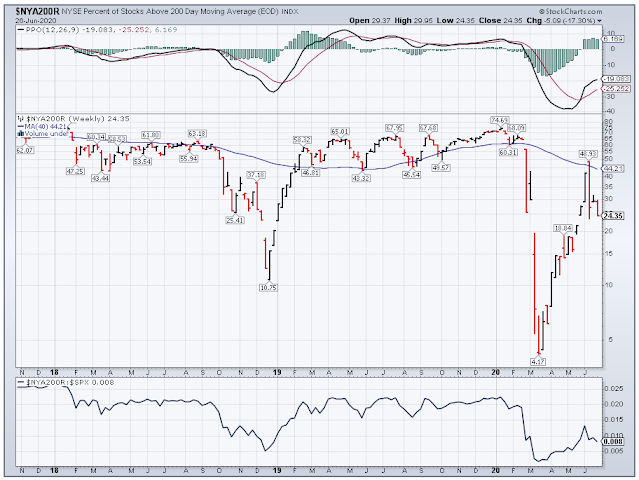
Task: Click the 60.31 low annotation
Action: point(508,152)
